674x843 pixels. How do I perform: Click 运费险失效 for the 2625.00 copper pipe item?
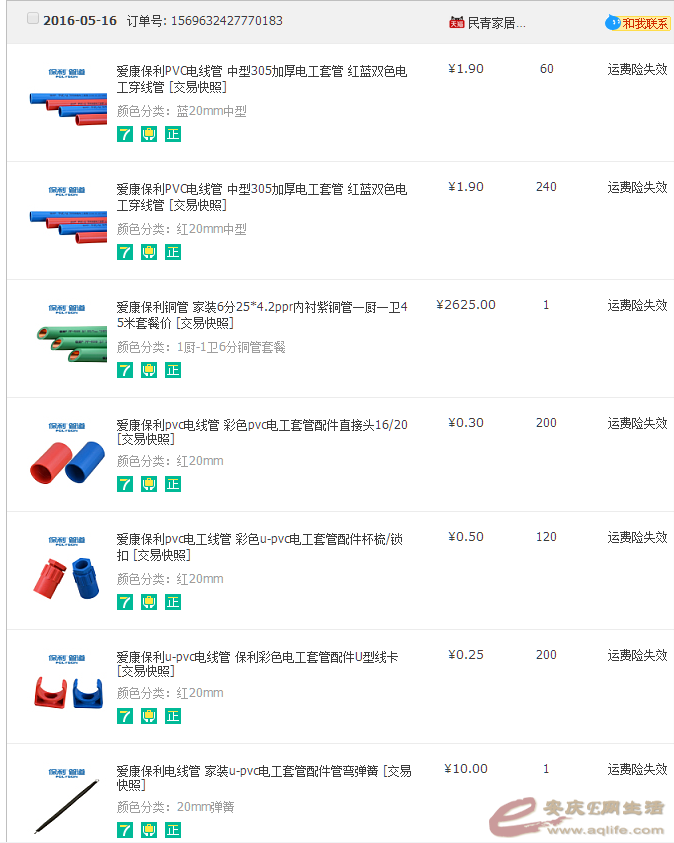point(637,305)
